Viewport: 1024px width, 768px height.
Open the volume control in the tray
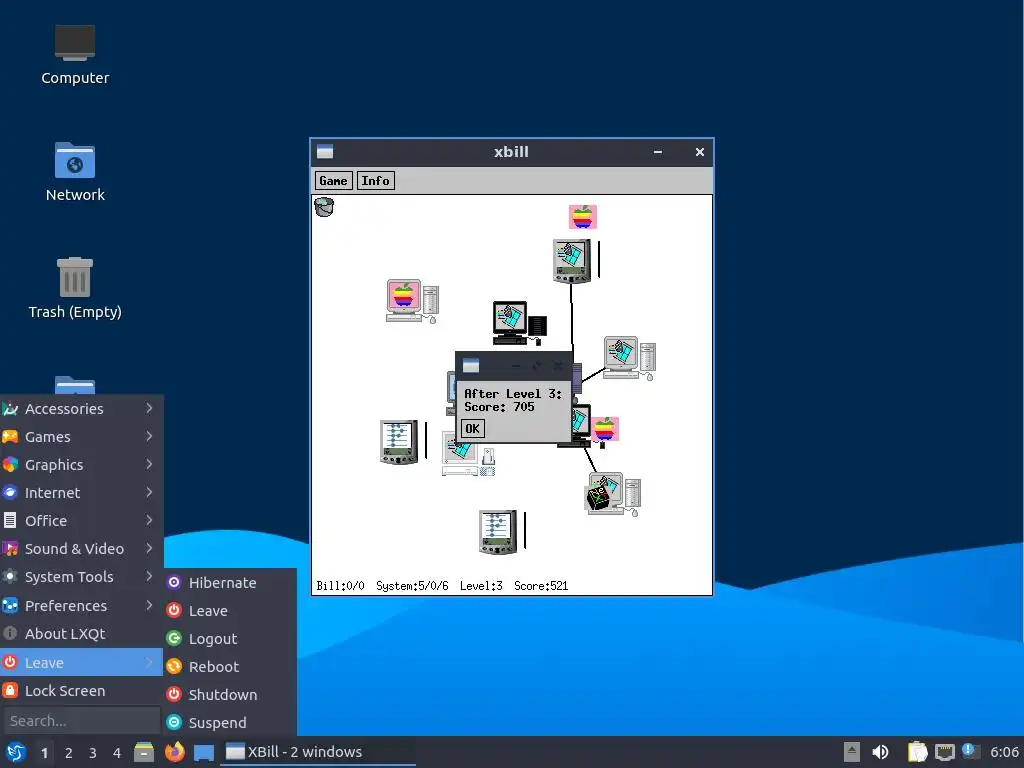880,752
